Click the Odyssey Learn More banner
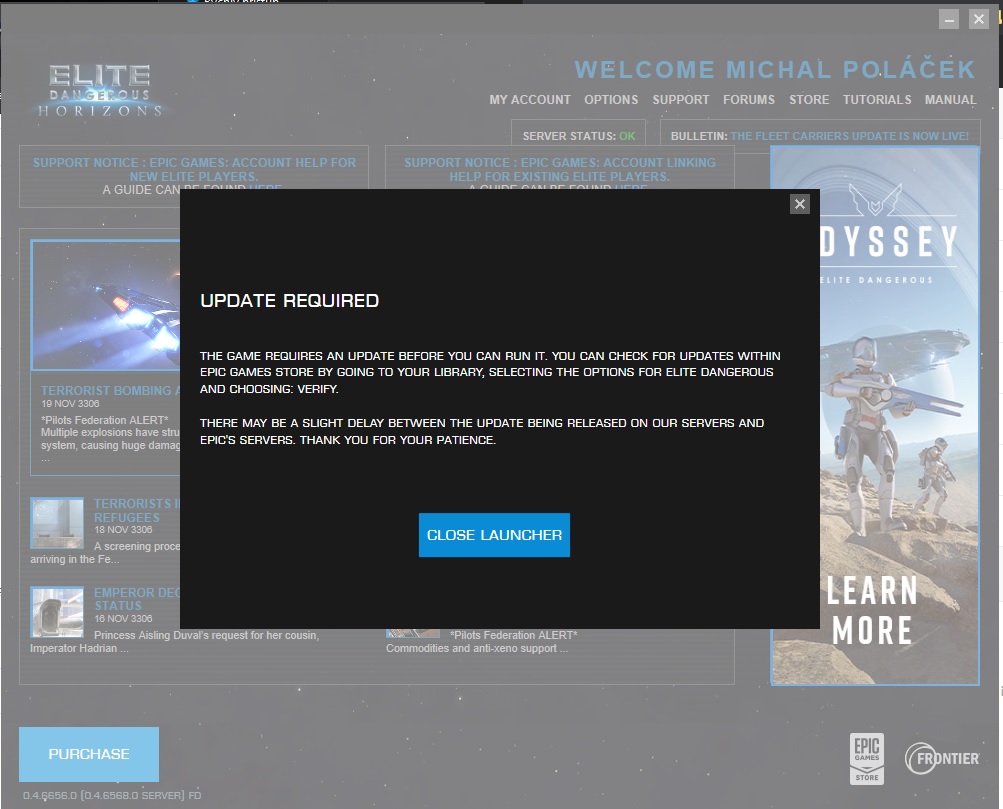 click(x=875, y=416)
